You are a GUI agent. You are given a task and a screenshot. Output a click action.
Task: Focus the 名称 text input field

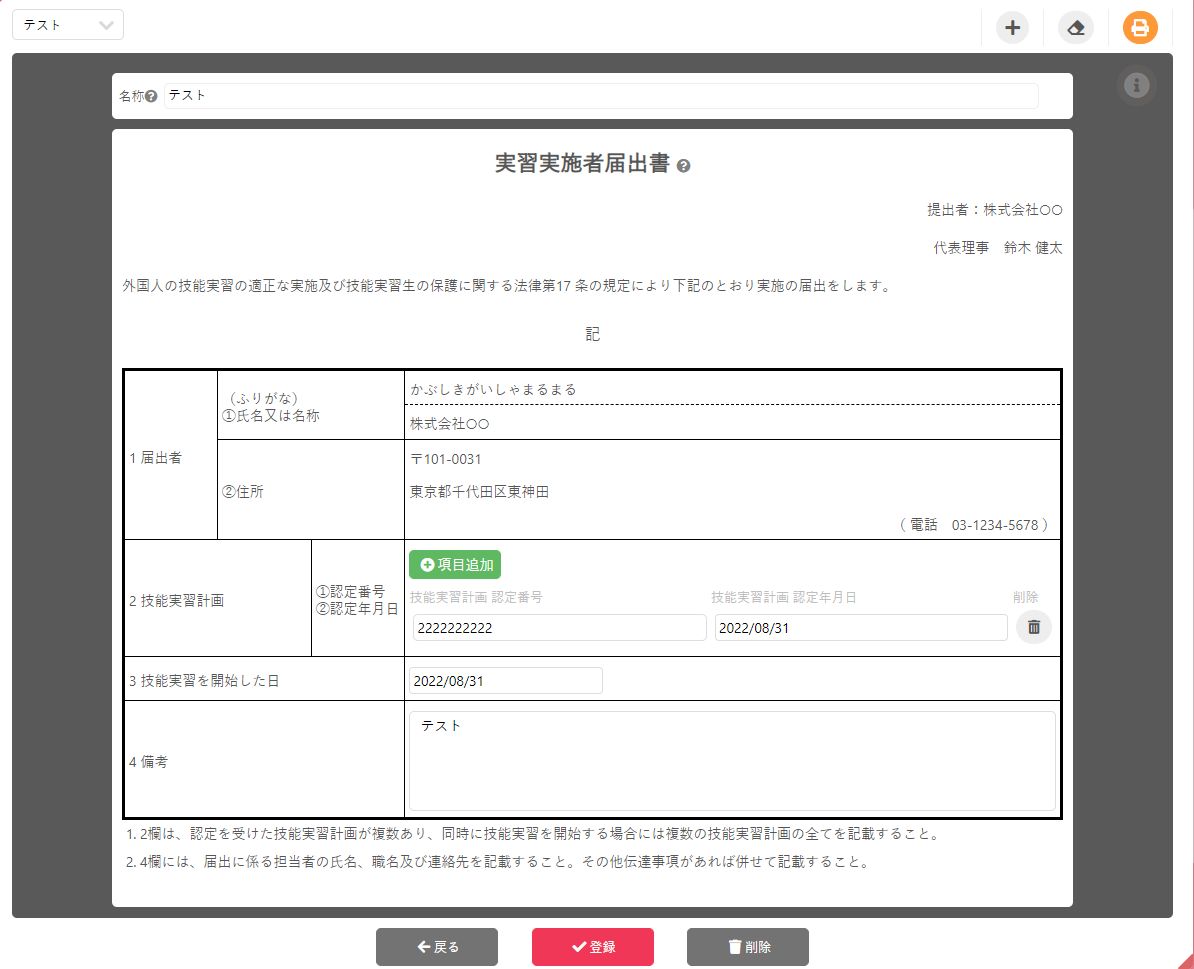pos(600,96)
